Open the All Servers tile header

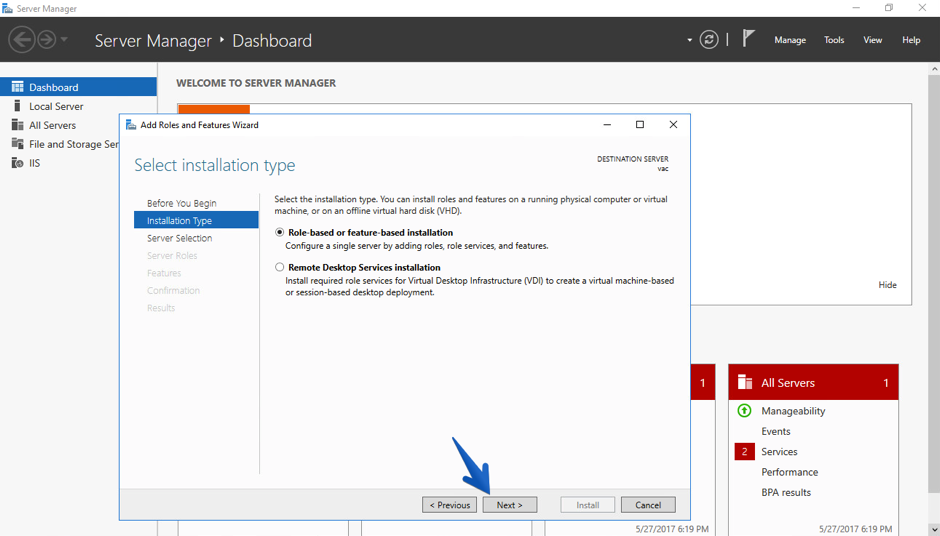[x=813, y=383]
